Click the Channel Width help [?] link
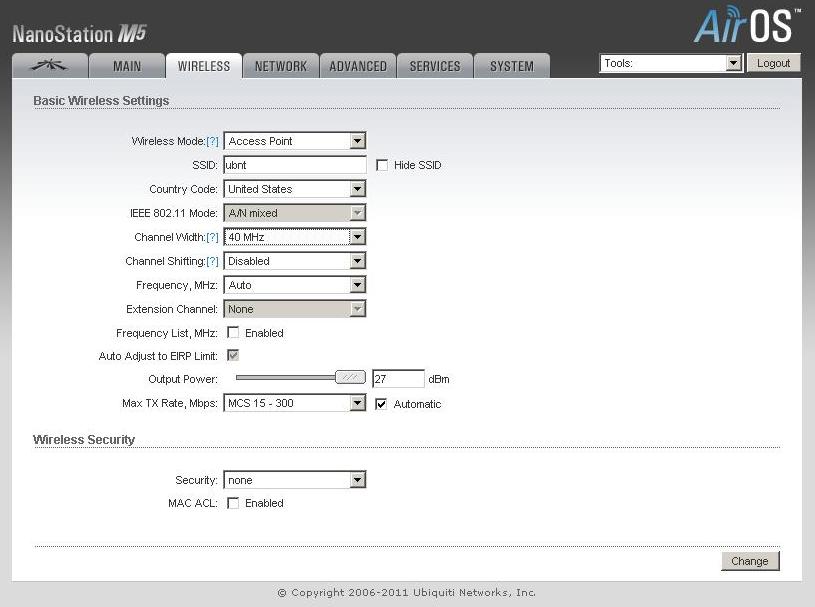 click(212, 238)
